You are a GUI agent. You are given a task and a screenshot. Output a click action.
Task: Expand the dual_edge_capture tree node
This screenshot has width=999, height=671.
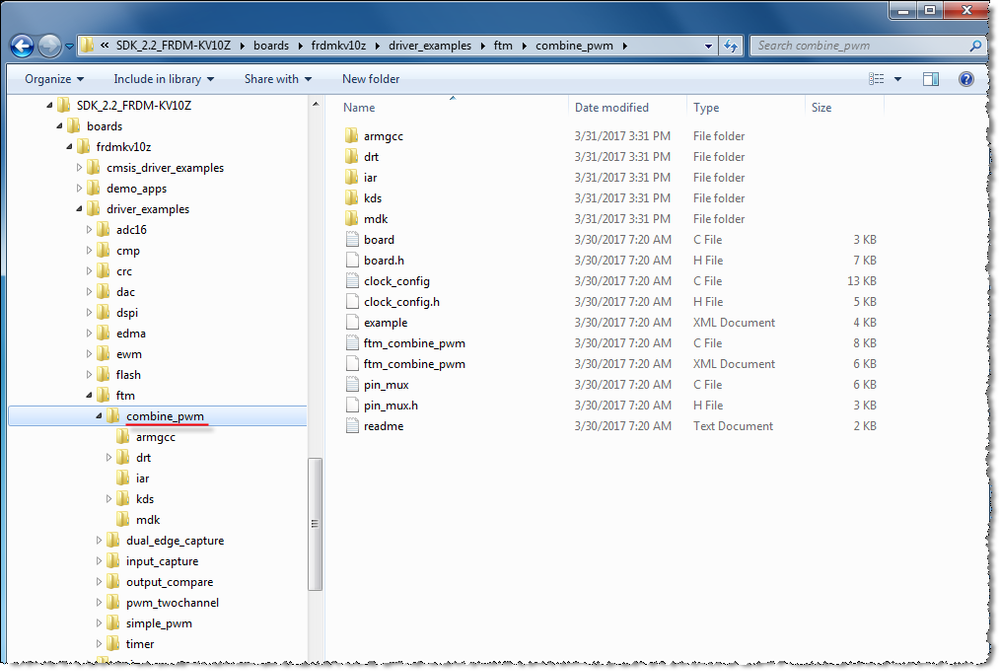(98, 539)
